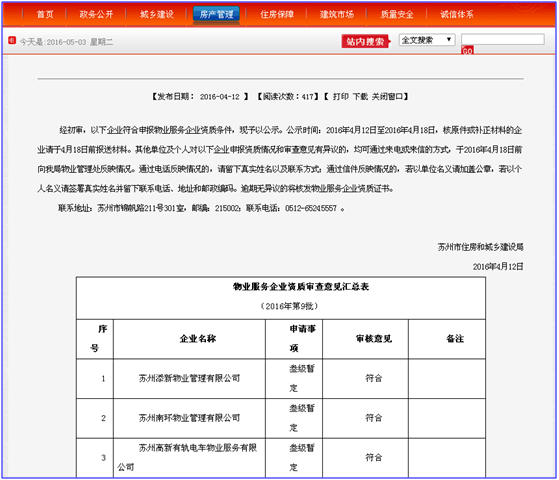Click 叁级暂定 in the 苏州添新 row
This screenshot has width=559, height=480.
coord(301,378)
